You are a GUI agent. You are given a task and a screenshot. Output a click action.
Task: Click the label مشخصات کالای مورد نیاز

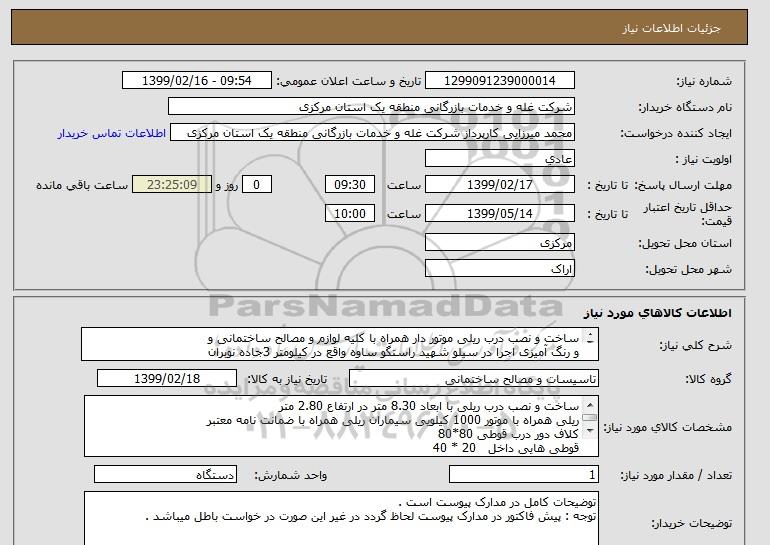pos(667,427)
